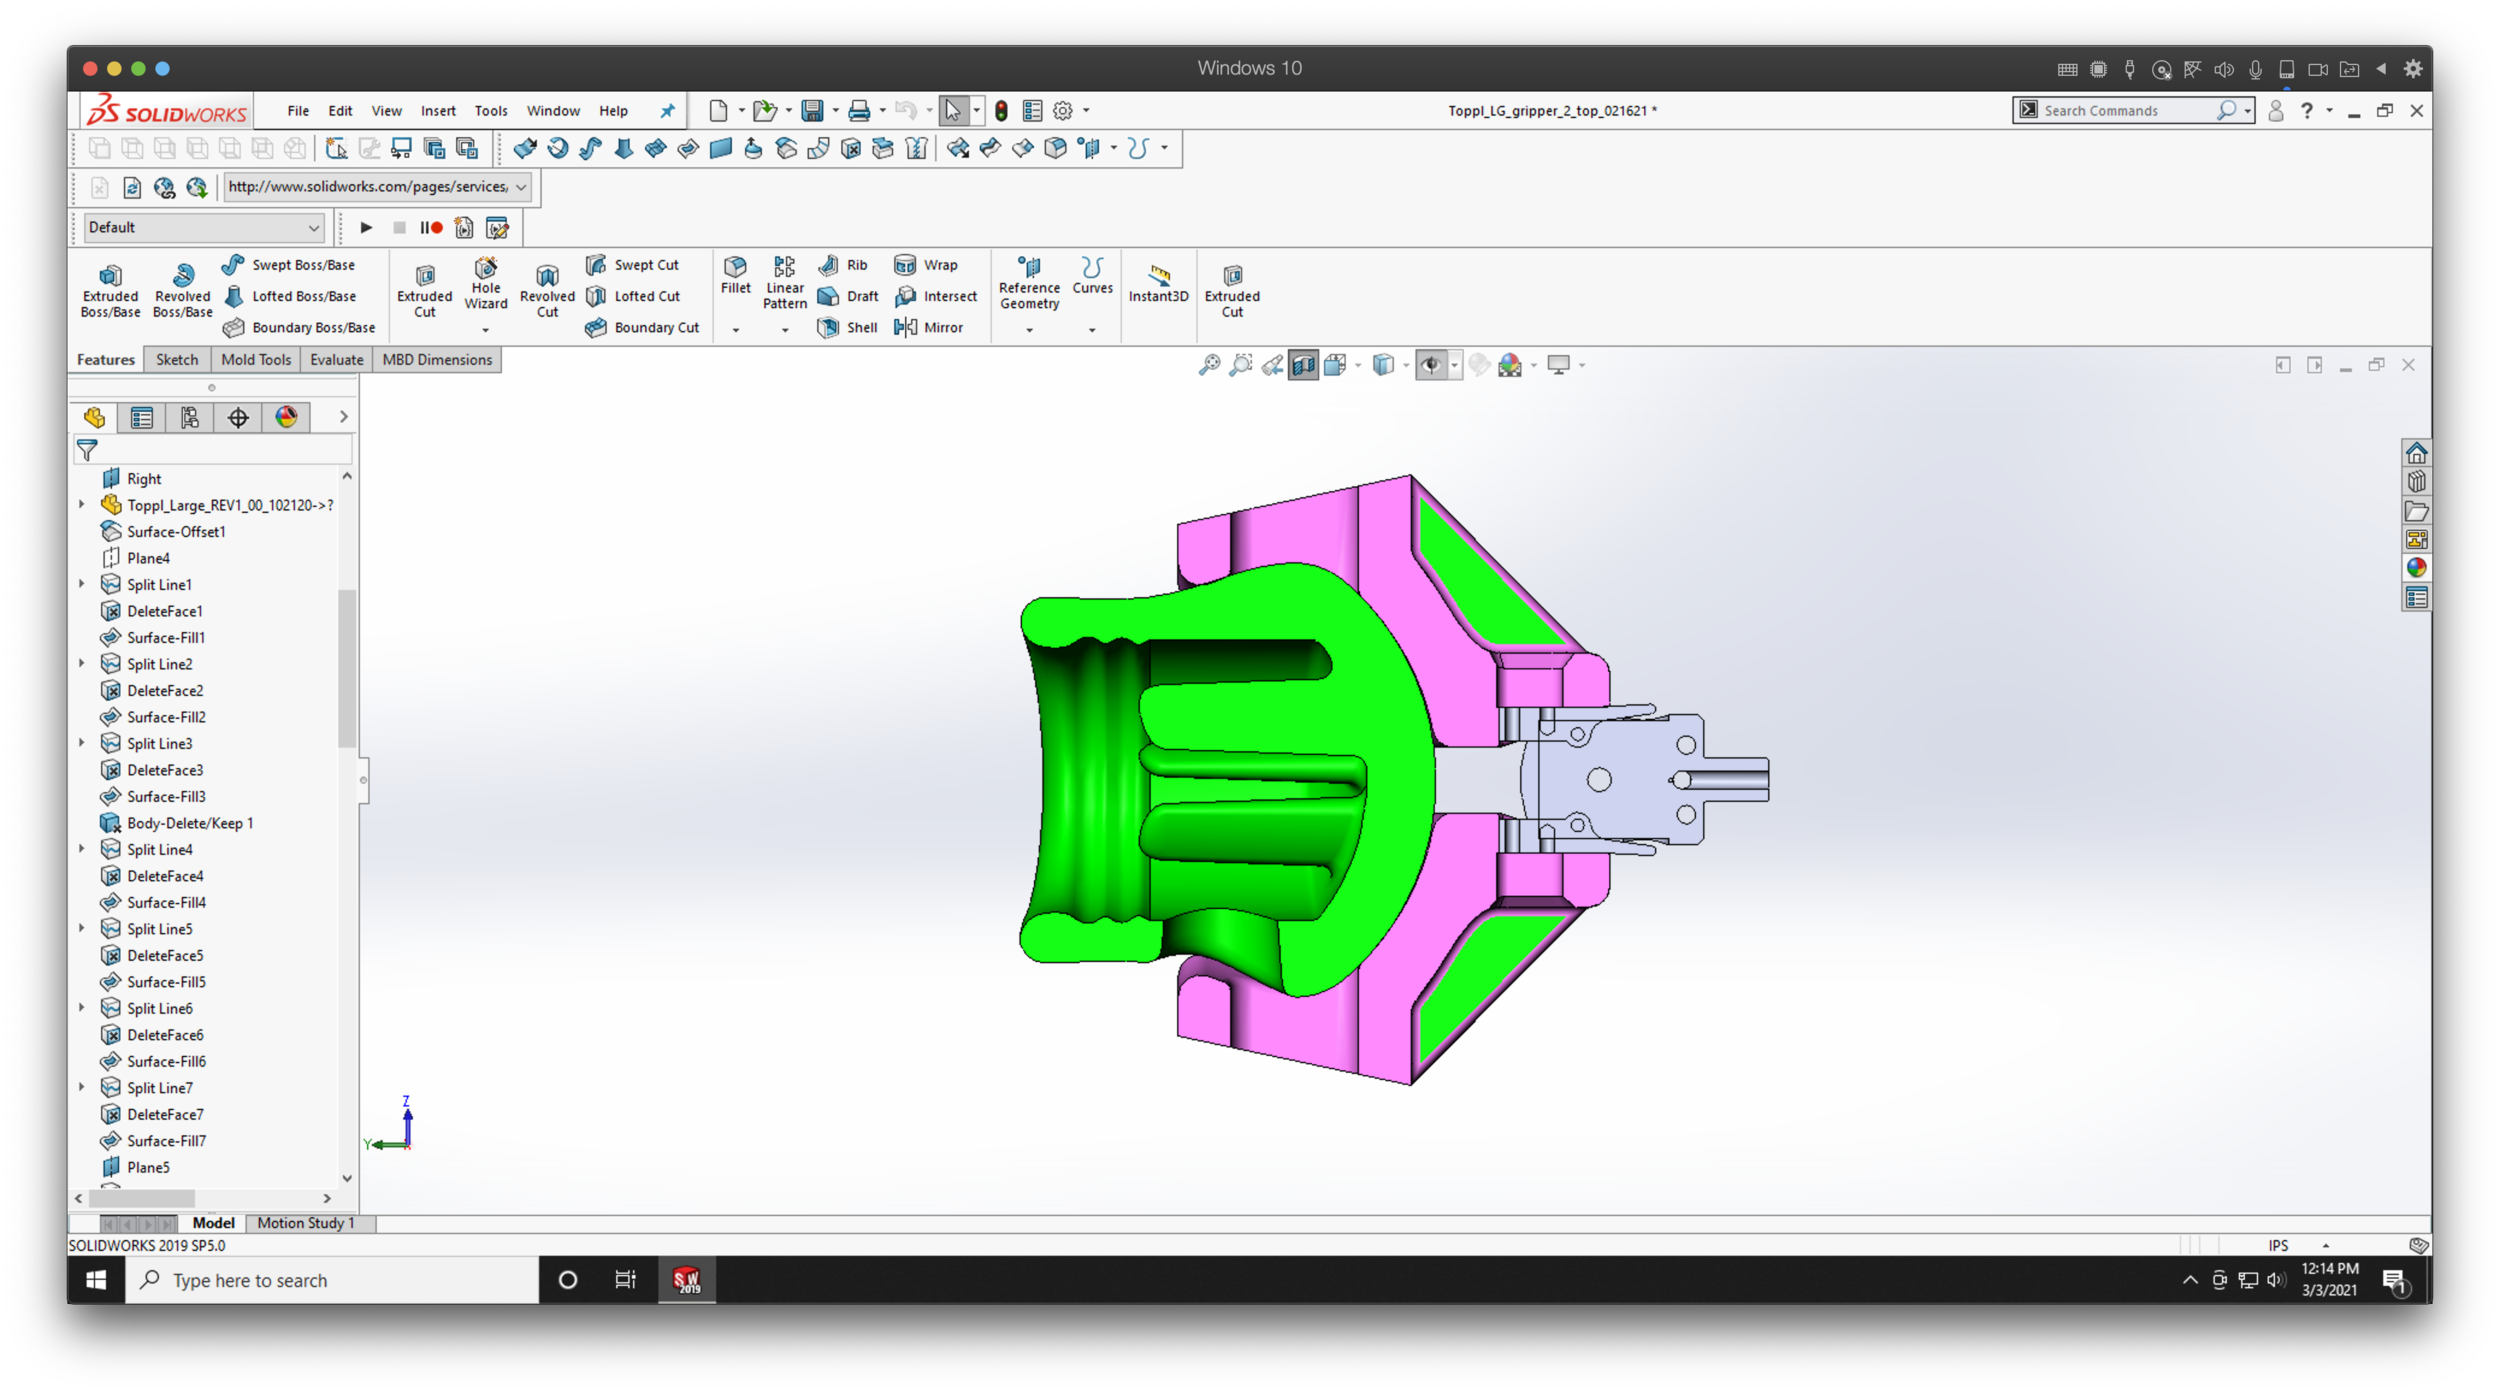2500x1393 pixels.
Task: Open the File menu
Action: (298, 111)
